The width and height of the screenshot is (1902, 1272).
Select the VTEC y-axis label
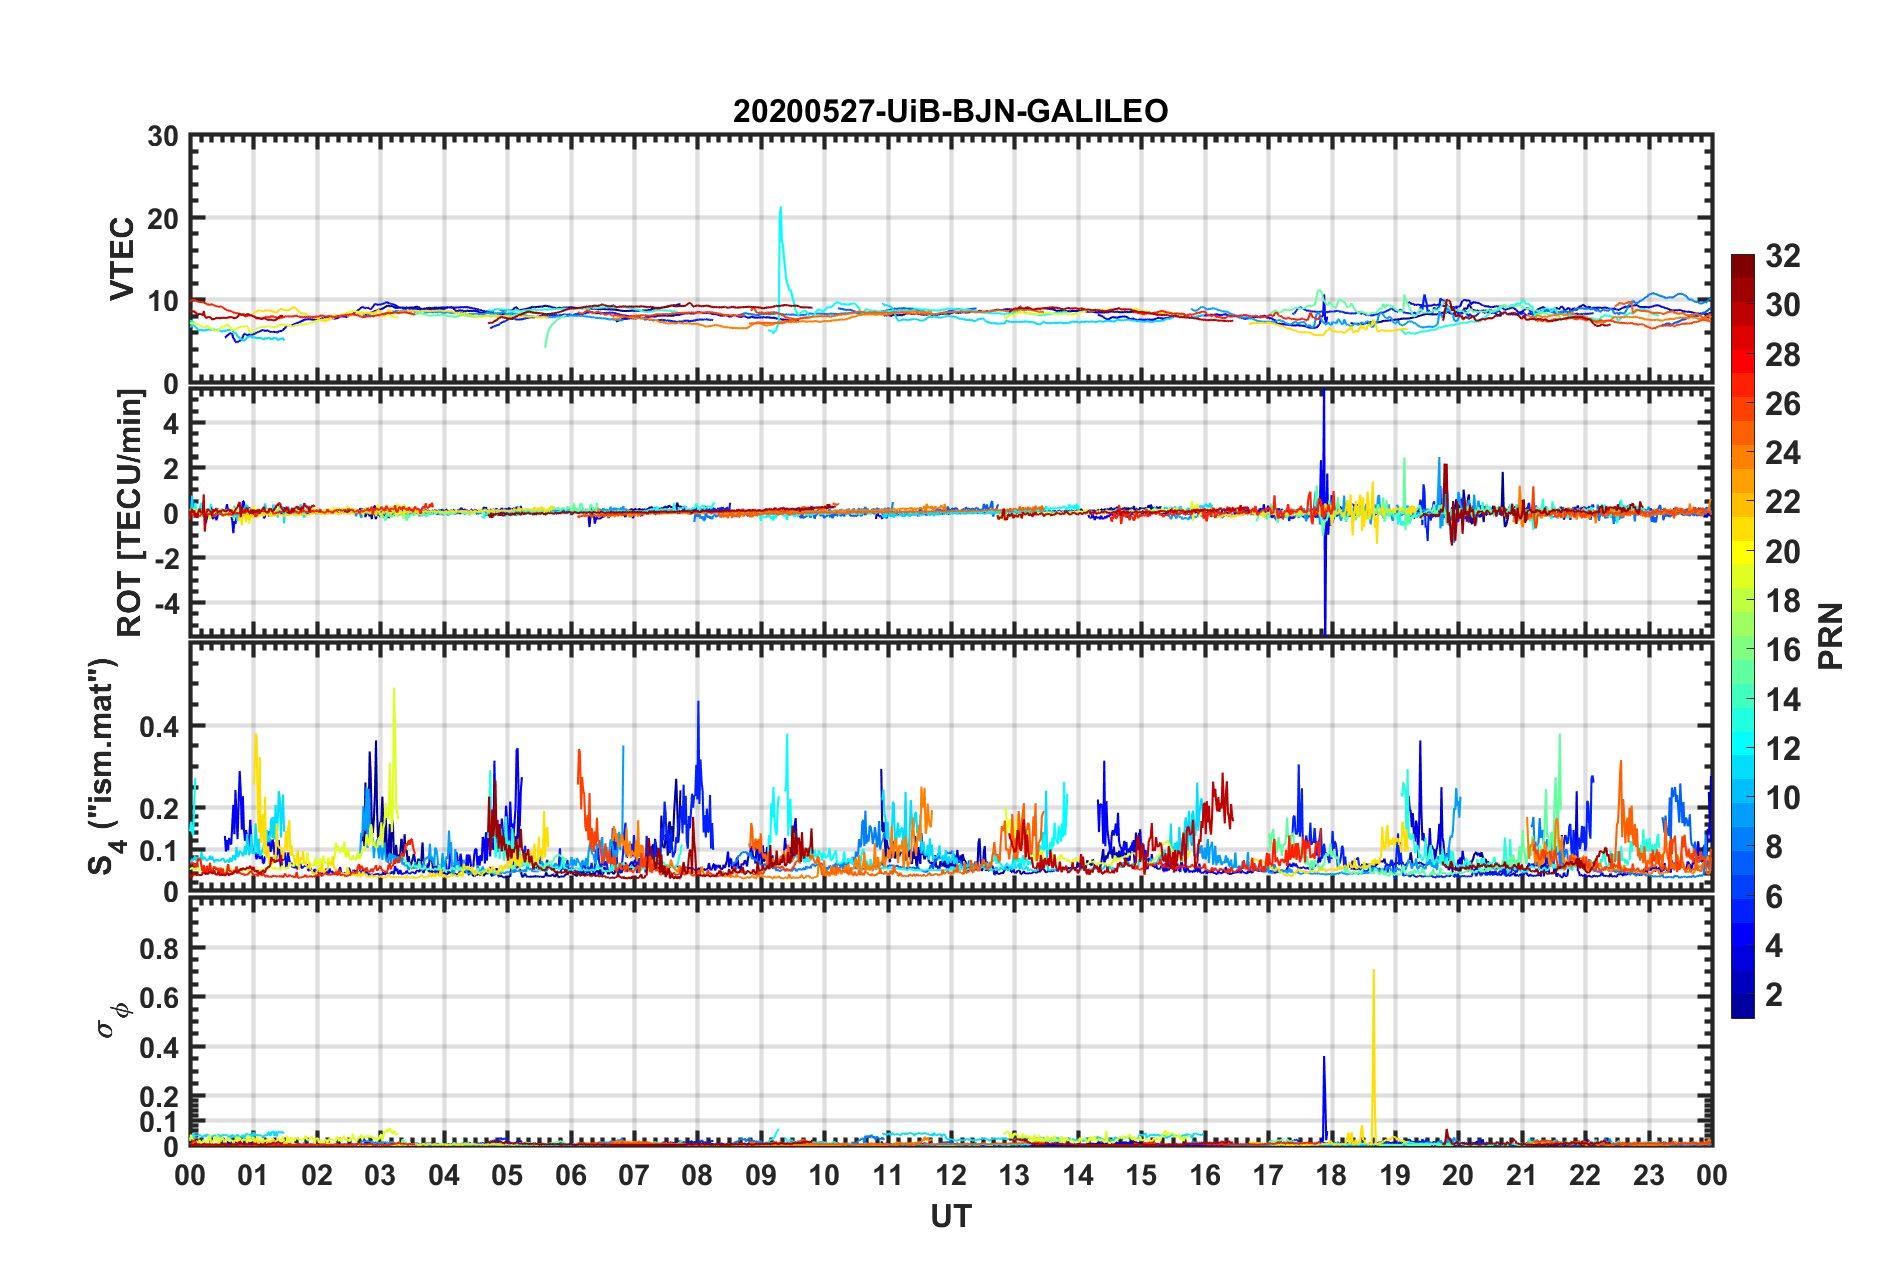[122, 258]
